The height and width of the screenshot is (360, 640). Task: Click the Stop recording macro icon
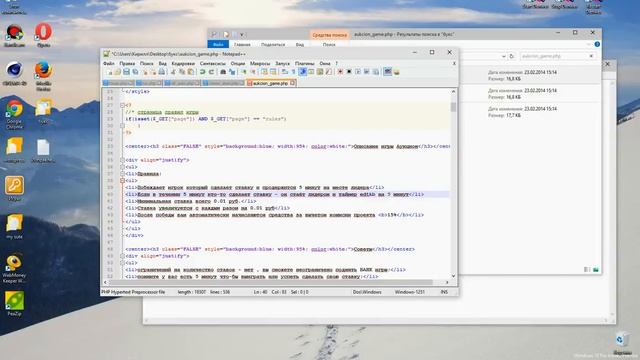[349, 72]
